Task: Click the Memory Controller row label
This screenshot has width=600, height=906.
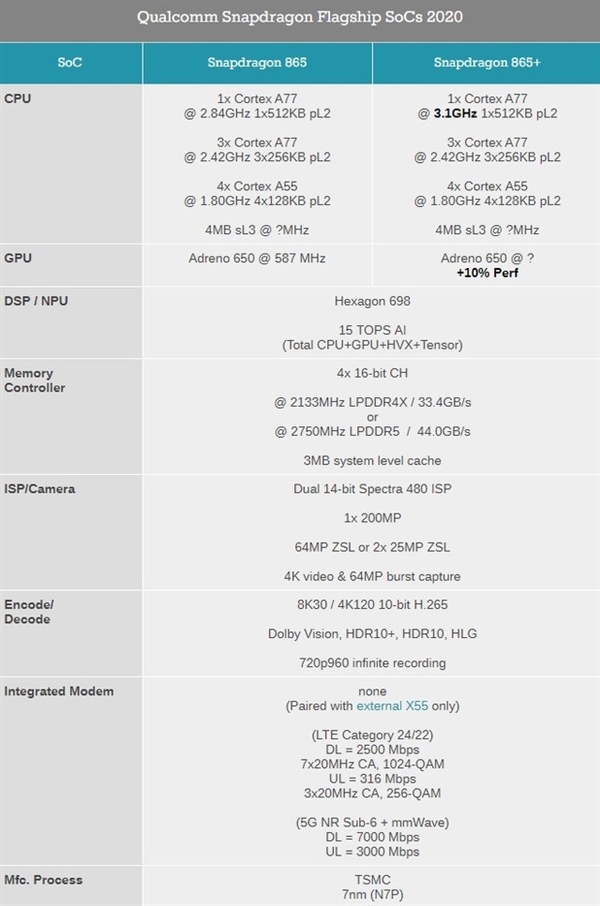Action: click(37, 380)
